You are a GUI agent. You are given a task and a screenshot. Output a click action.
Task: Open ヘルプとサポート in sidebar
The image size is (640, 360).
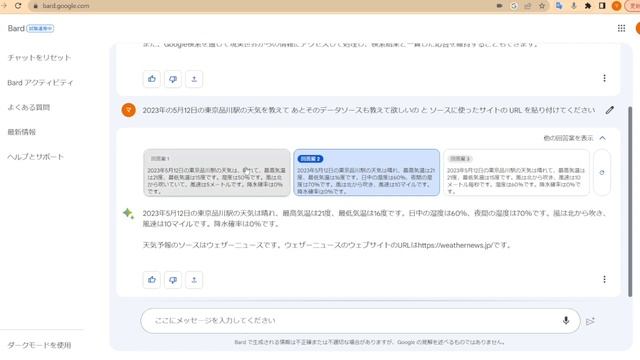tap(36, 157)
